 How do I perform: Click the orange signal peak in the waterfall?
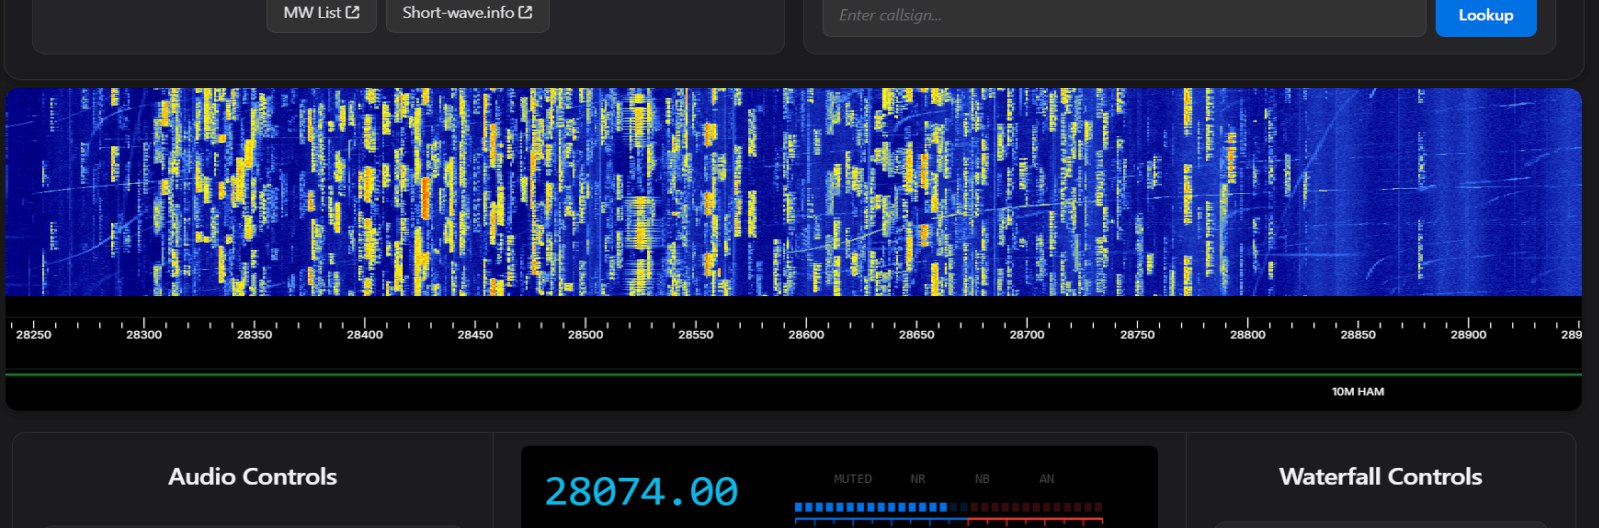click(x=425, y=198)
